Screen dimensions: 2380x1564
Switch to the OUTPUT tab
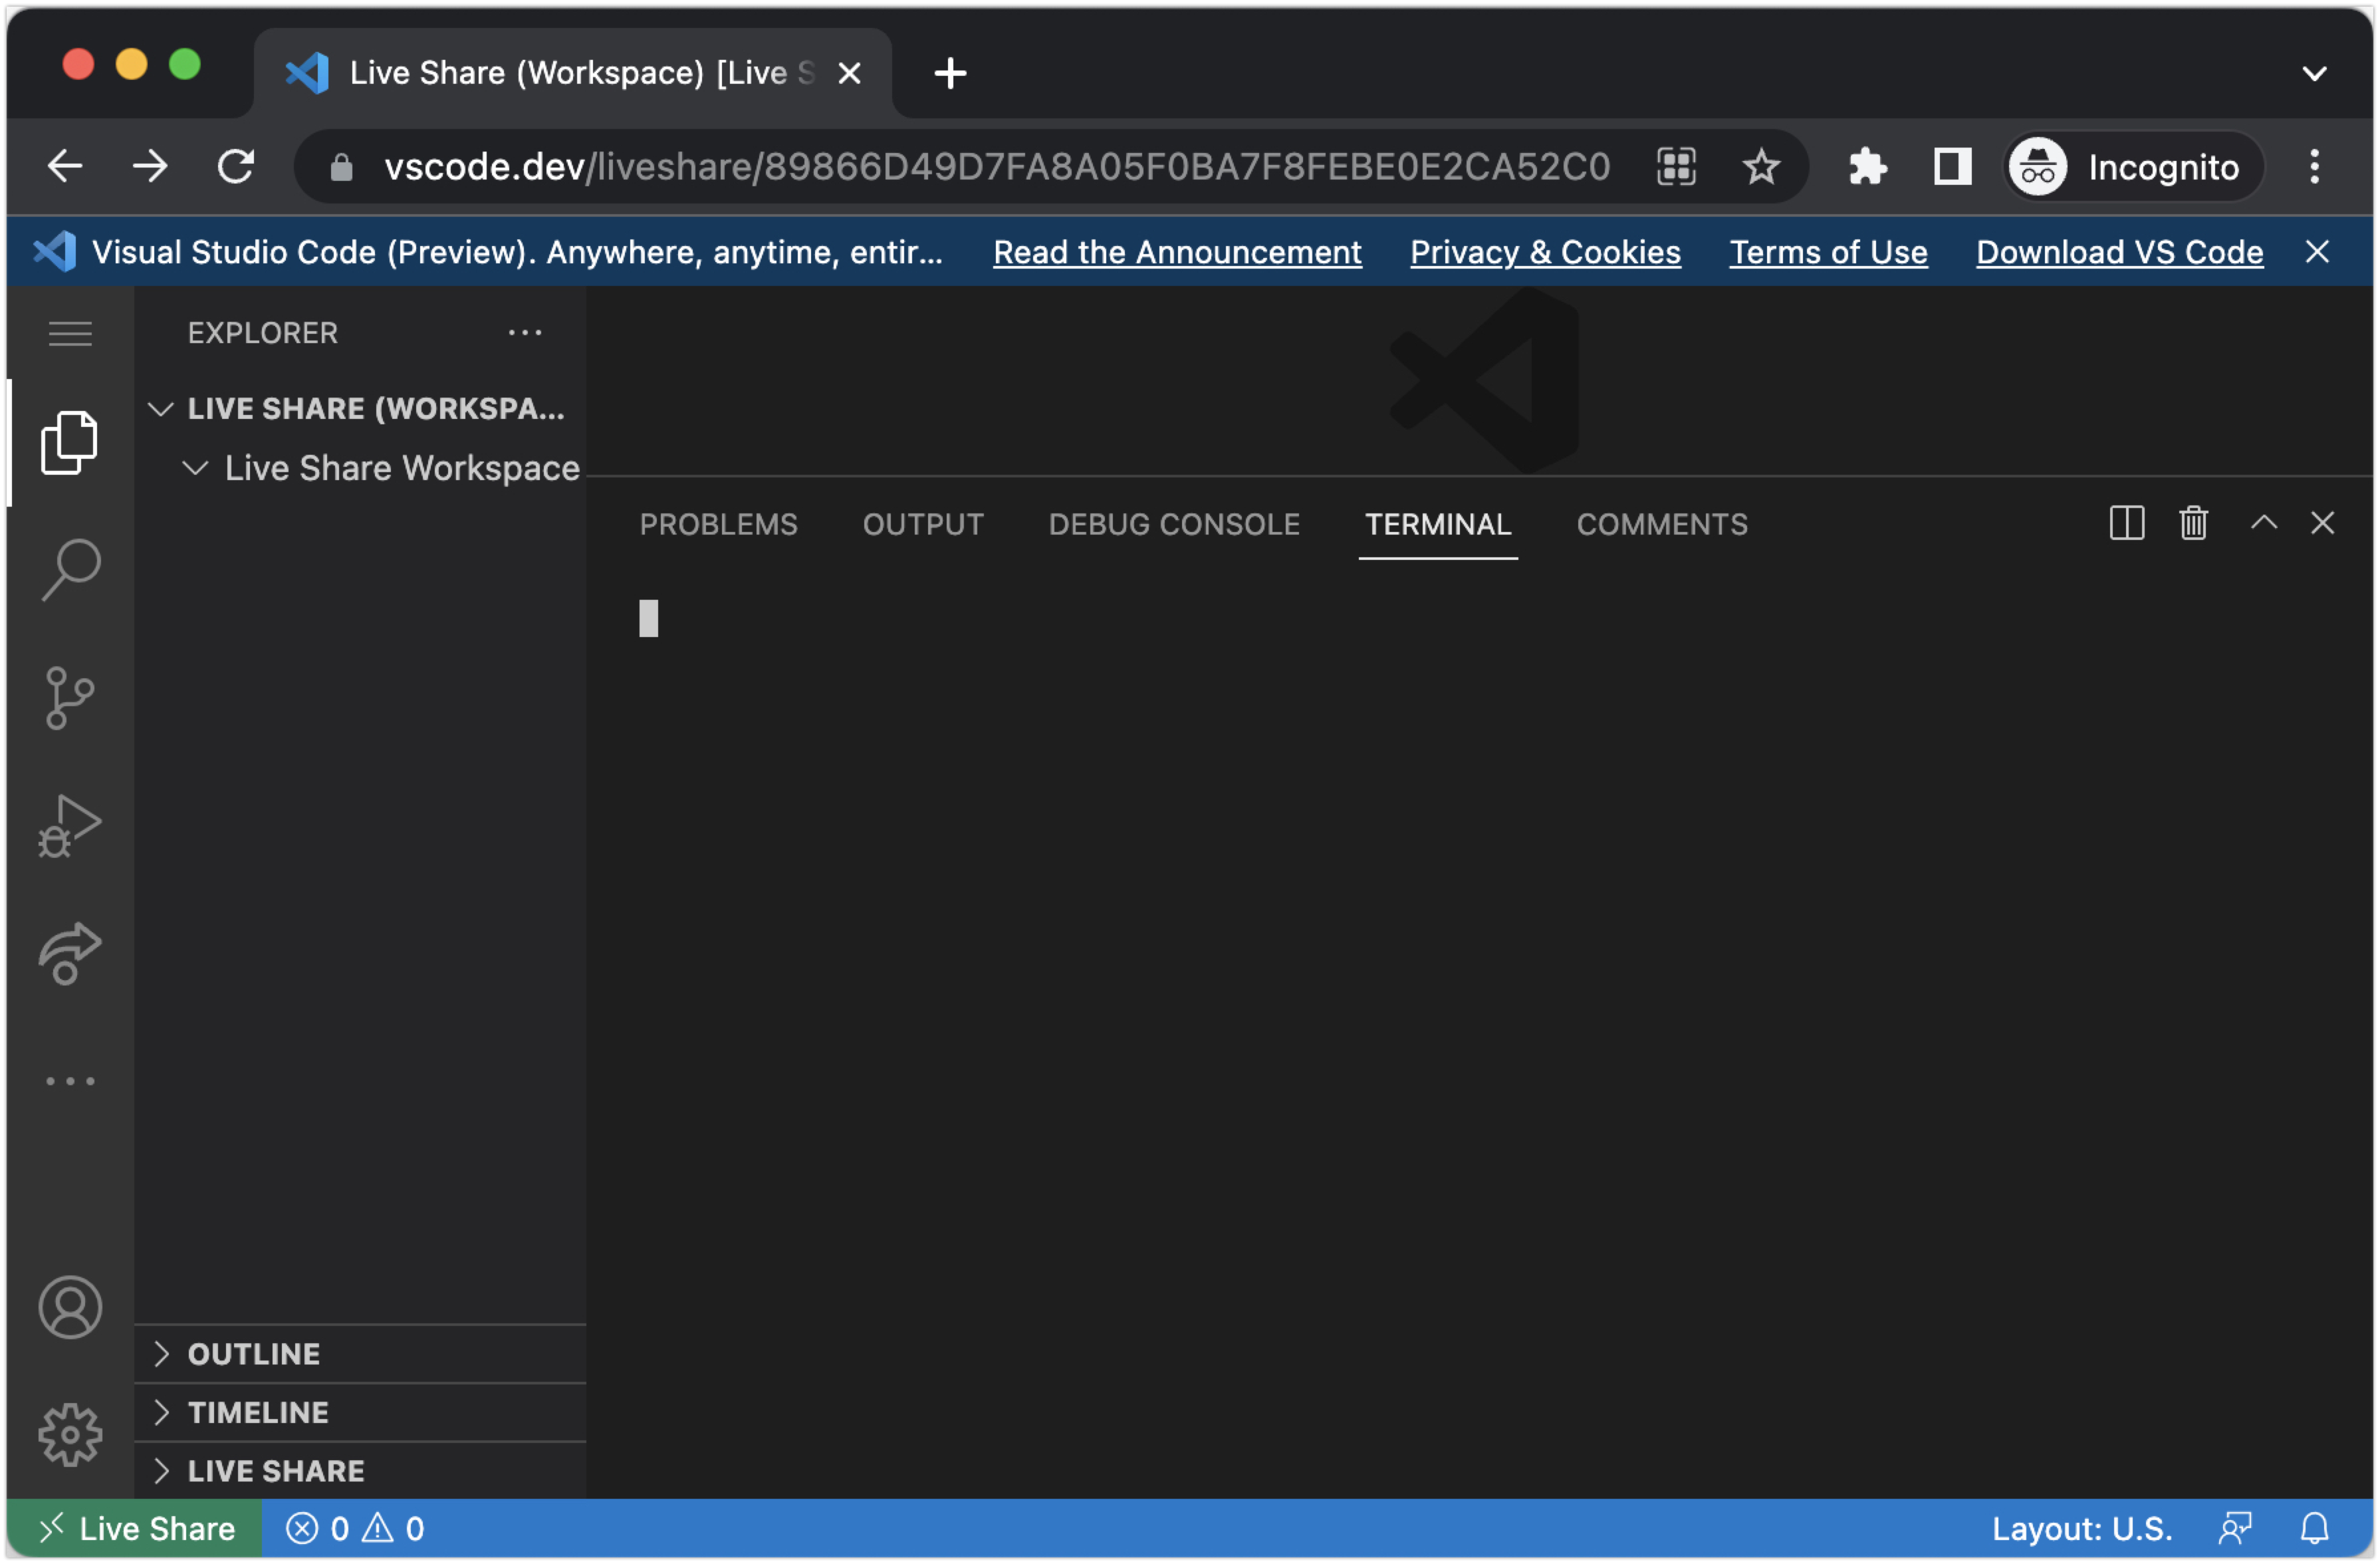click(x=923, y=524)
